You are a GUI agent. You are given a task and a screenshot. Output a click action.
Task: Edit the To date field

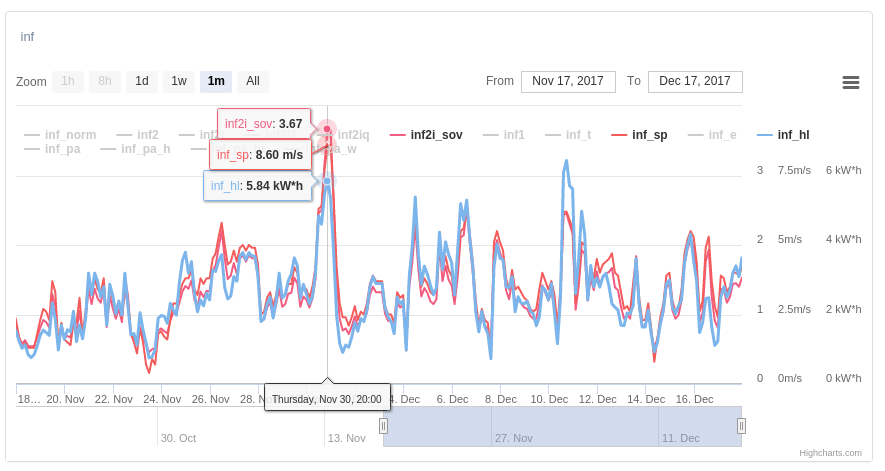695,82
